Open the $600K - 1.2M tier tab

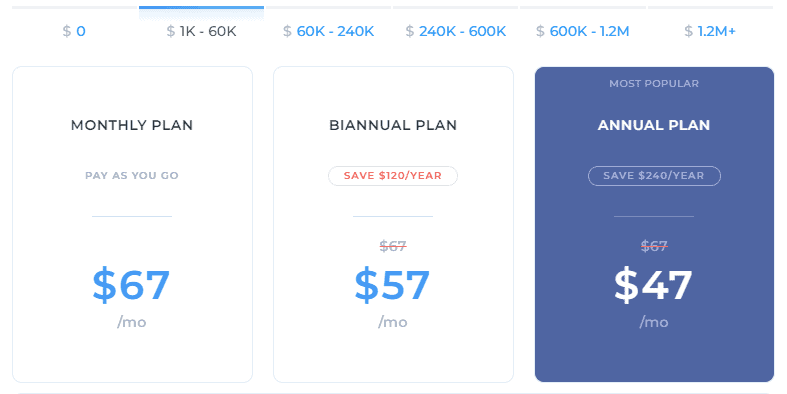(x=582, y=31)
